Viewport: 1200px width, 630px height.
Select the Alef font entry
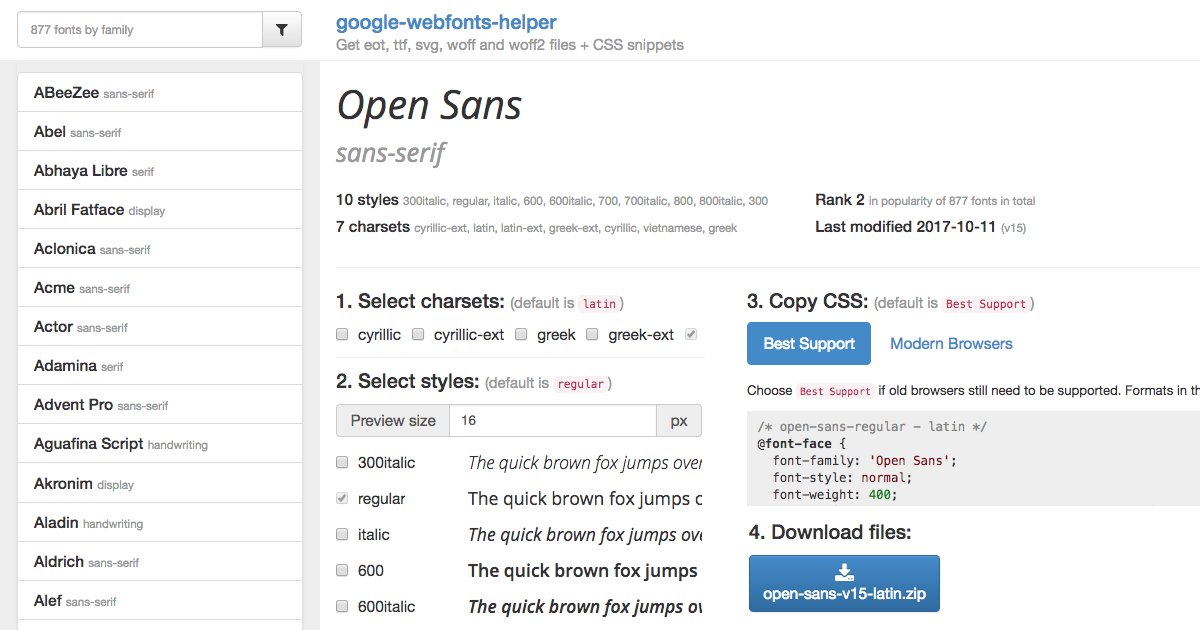click(160, 601)
